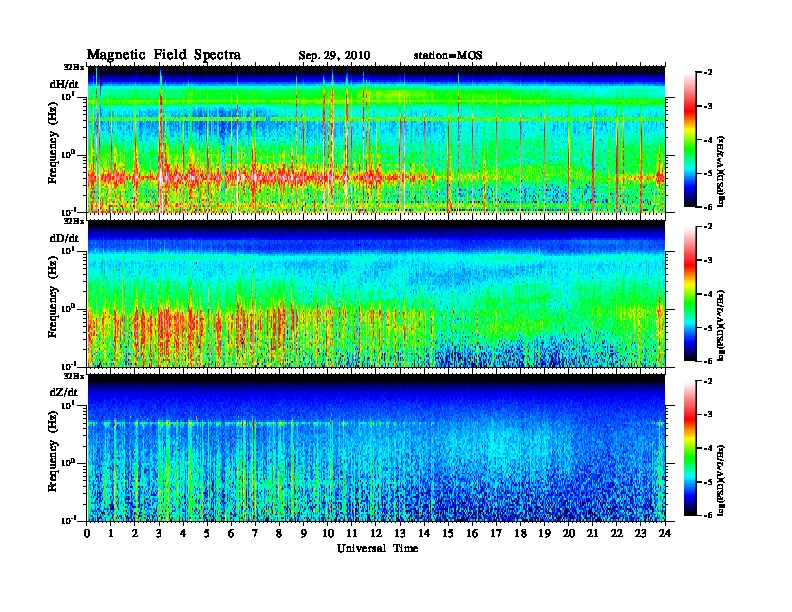Click the "Universal Time" axis label
Viewport: 792px width, 612px height.
(x=377, y=548)
